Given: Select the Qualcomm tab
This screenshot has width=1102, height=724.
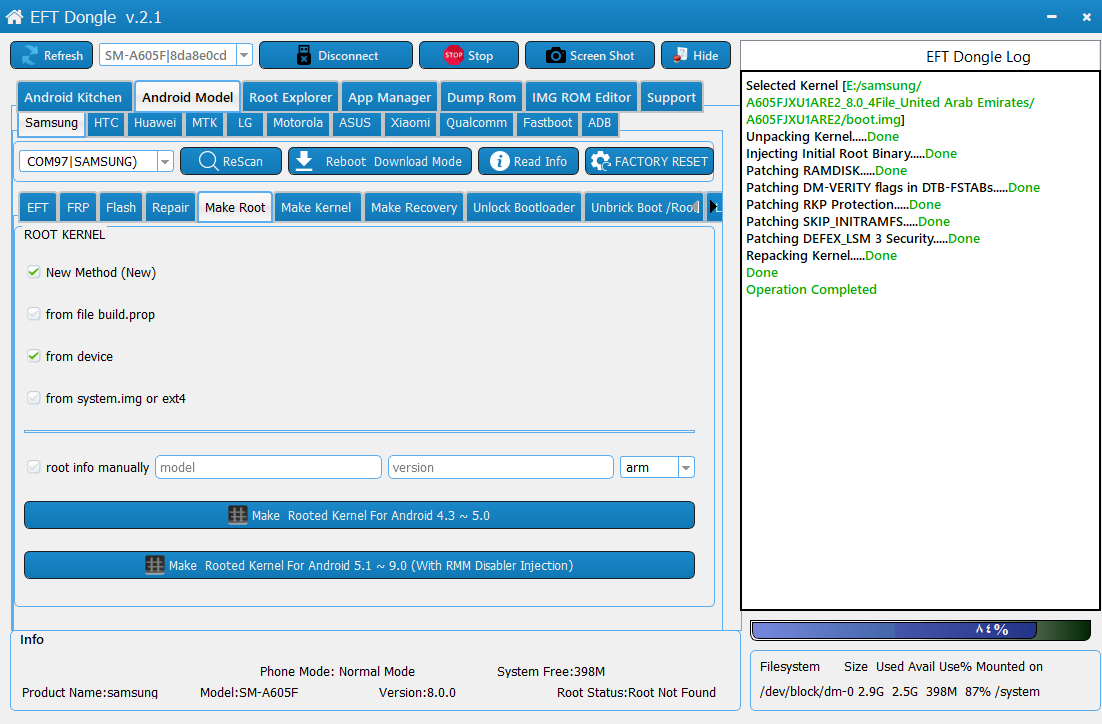Looking at the screenshot, I should 477,123.
